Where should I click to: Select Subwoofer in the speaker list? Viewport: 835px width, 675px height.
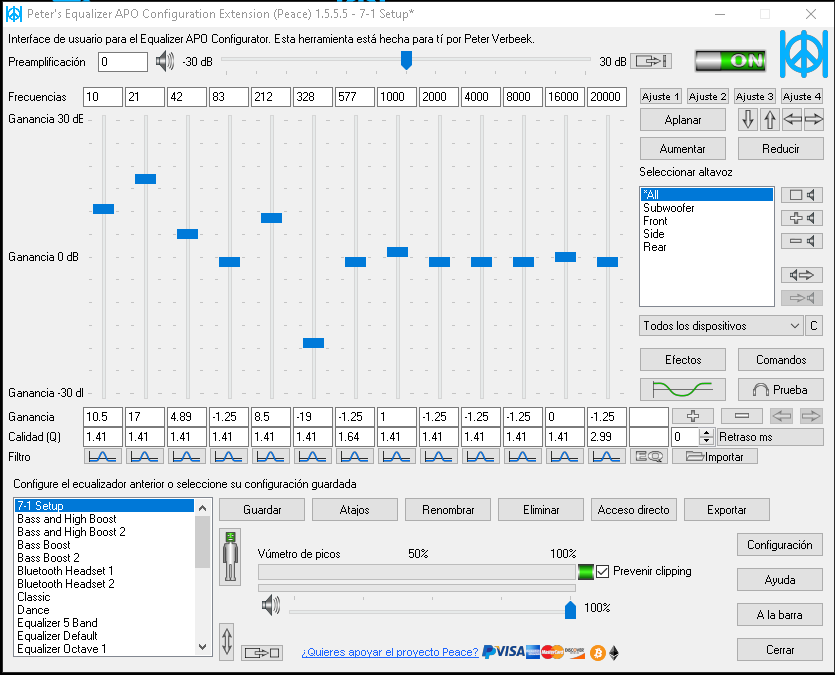[707, 208]
